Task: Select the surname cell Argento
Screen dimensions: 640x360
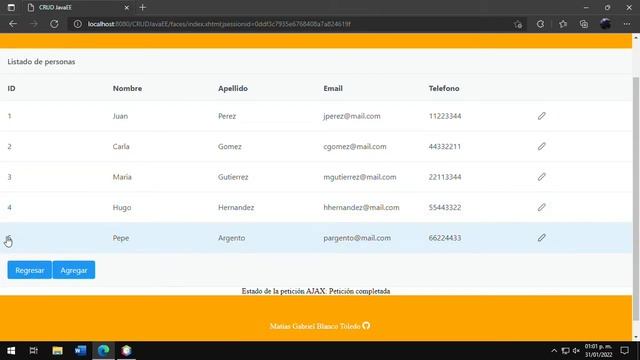Action: [231, 238]
